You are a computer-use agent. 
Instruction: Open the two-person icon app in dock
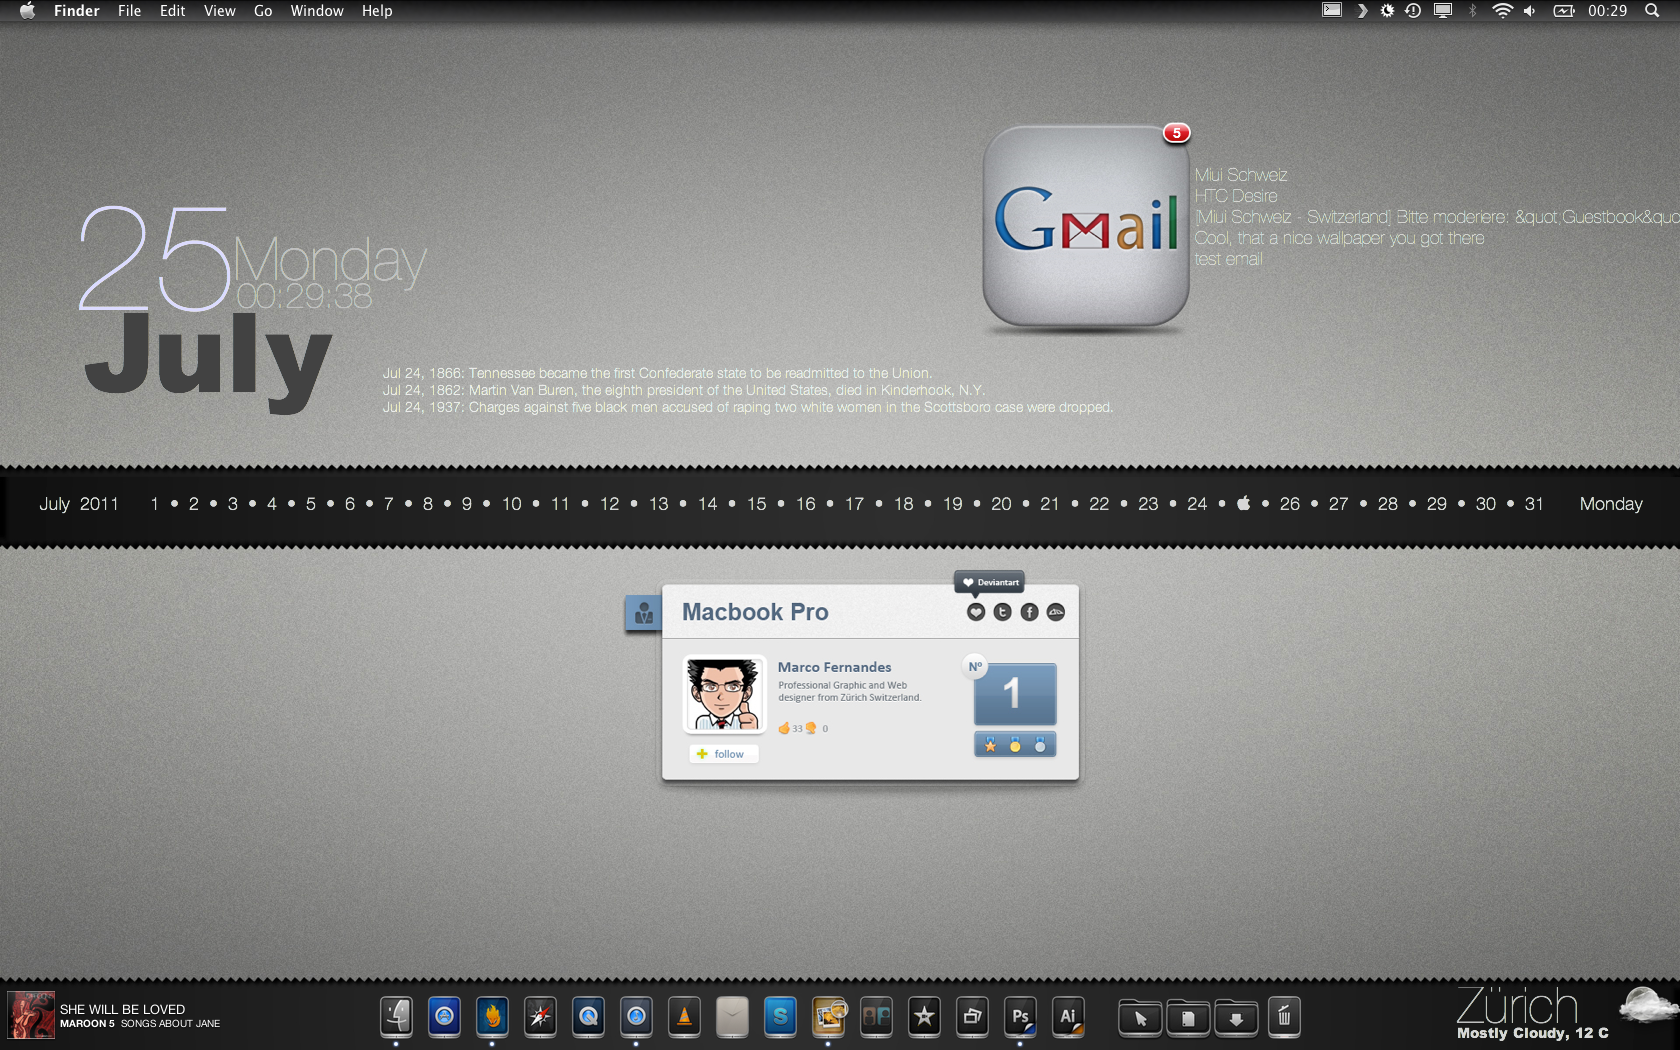pos(876,1017)
